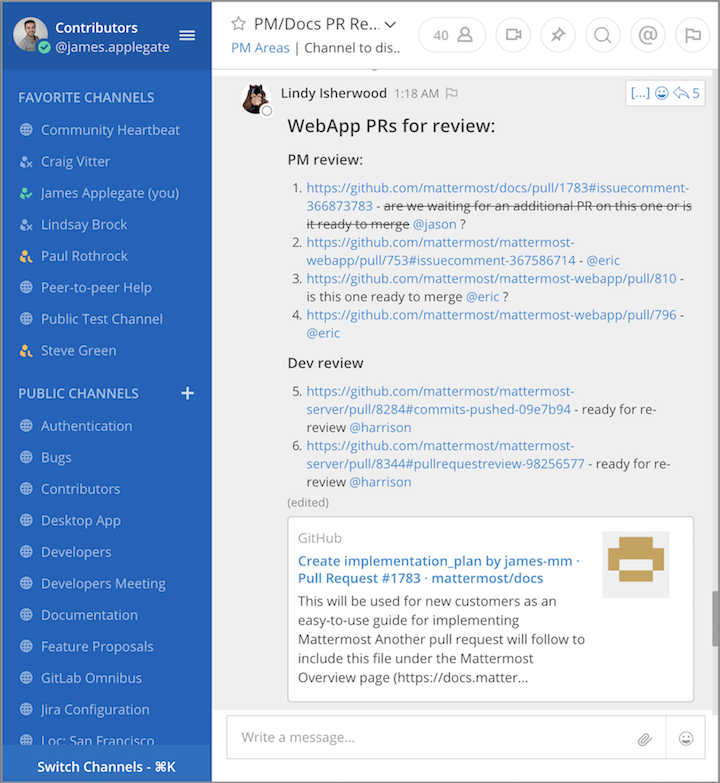The height and width of the screenshot is (783, 720).
Task: Add a public channel with the plus icon
Action: pyautogui.click(x=187, y=393)
